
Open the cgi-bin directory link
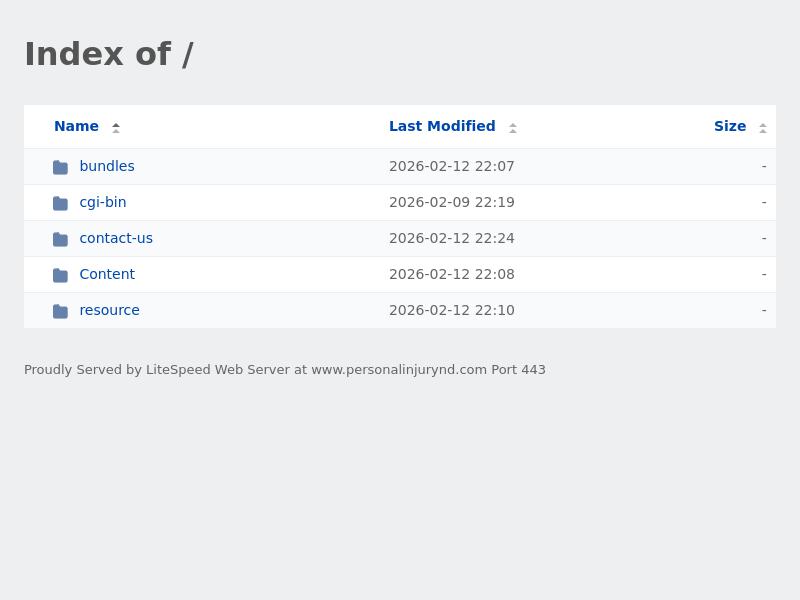click(103, 202)
